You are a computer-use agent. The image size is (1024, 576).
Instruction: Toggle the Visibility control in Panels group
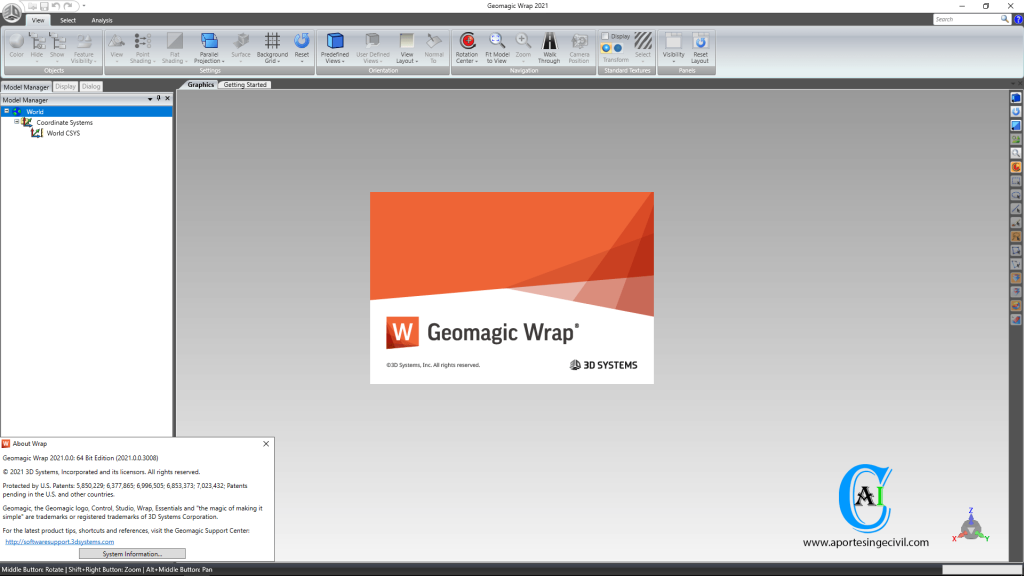point(672,45)
